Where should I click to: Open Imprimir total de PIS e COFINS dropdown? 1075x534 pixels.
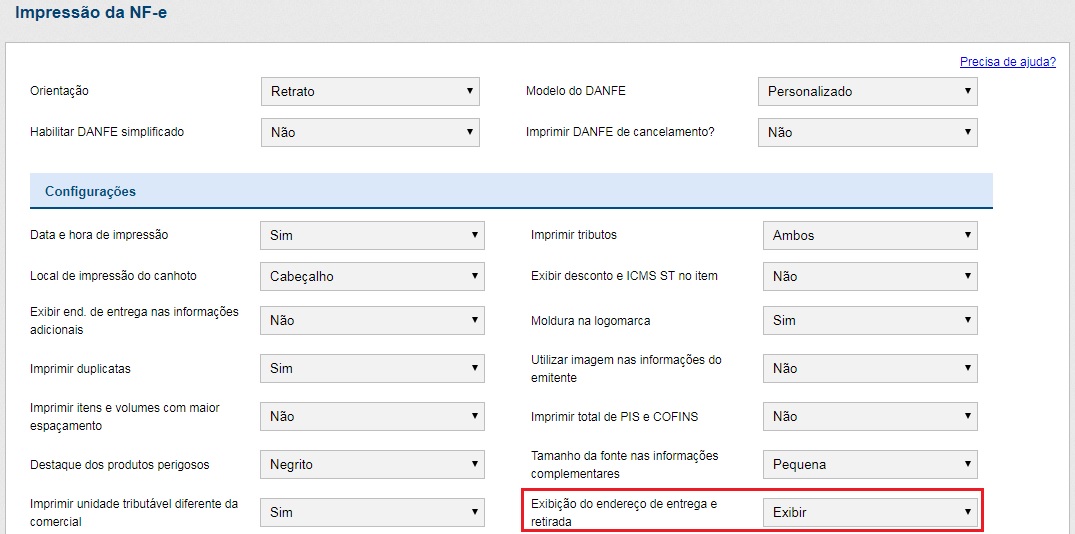click(869, 416)
